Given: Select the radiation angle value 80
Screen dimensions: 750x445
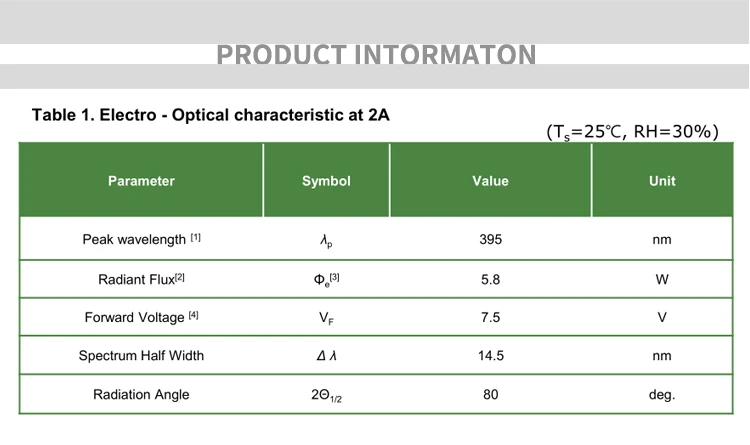Looking at the screenshot, I should tap(490, 394).
